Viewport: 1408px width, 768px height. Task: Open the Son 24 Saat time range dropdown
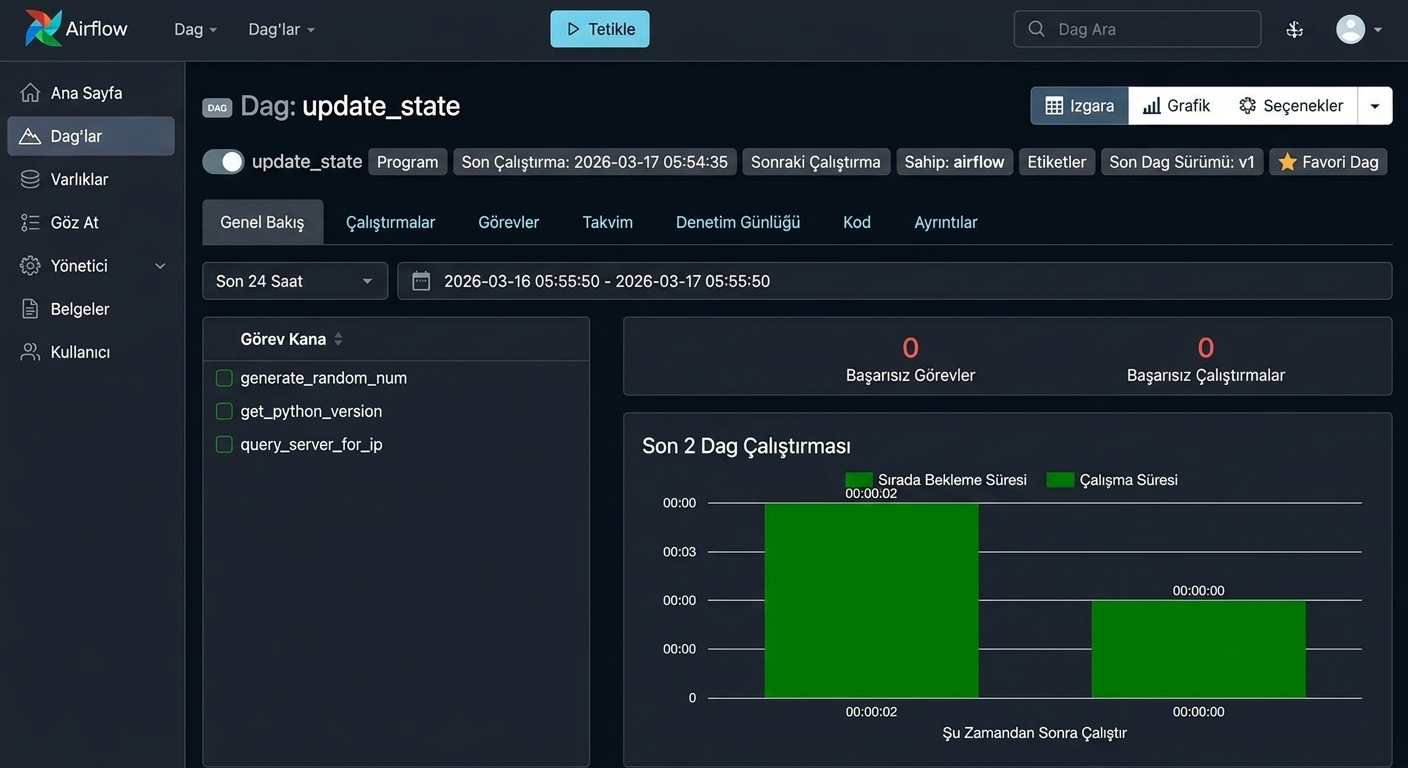pyautogui.click(x=295, y=281)
